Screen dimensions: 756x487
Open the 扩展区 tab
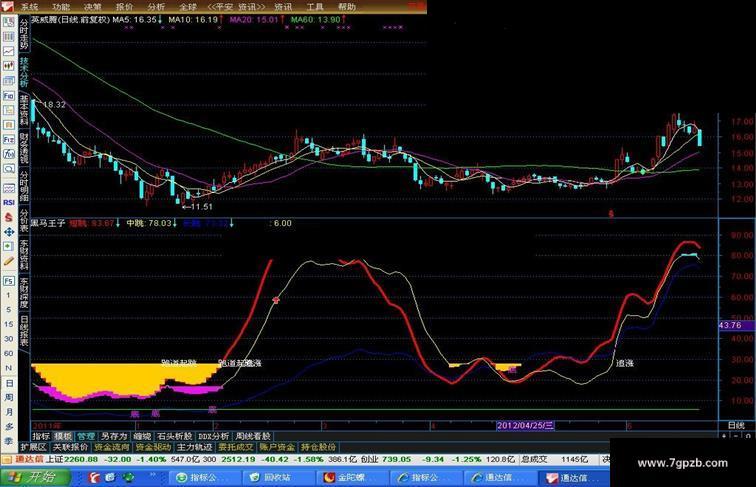(x=33, y=447)
